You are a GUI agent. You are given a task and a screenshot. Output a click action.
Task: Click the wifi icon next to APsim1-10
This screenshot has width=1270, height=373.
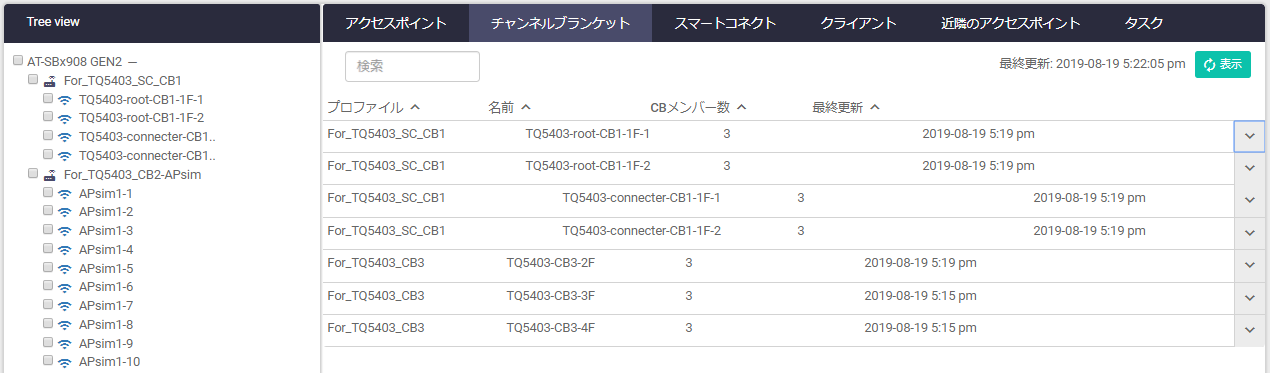(x=65, y=362)
